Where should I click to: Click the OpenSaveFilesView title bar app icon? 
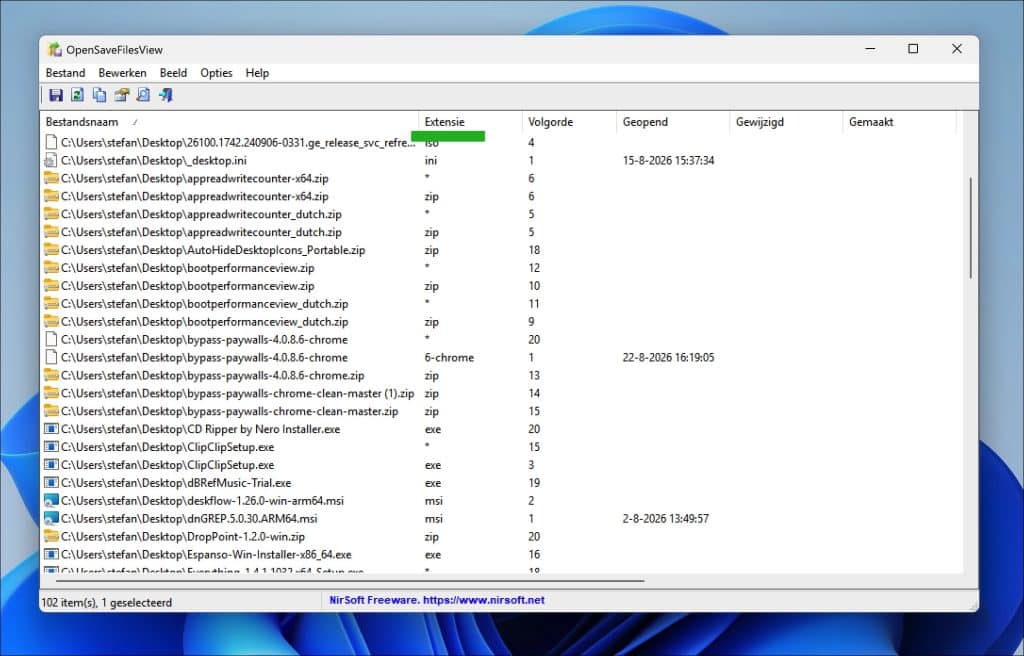(x=55, y=50)
